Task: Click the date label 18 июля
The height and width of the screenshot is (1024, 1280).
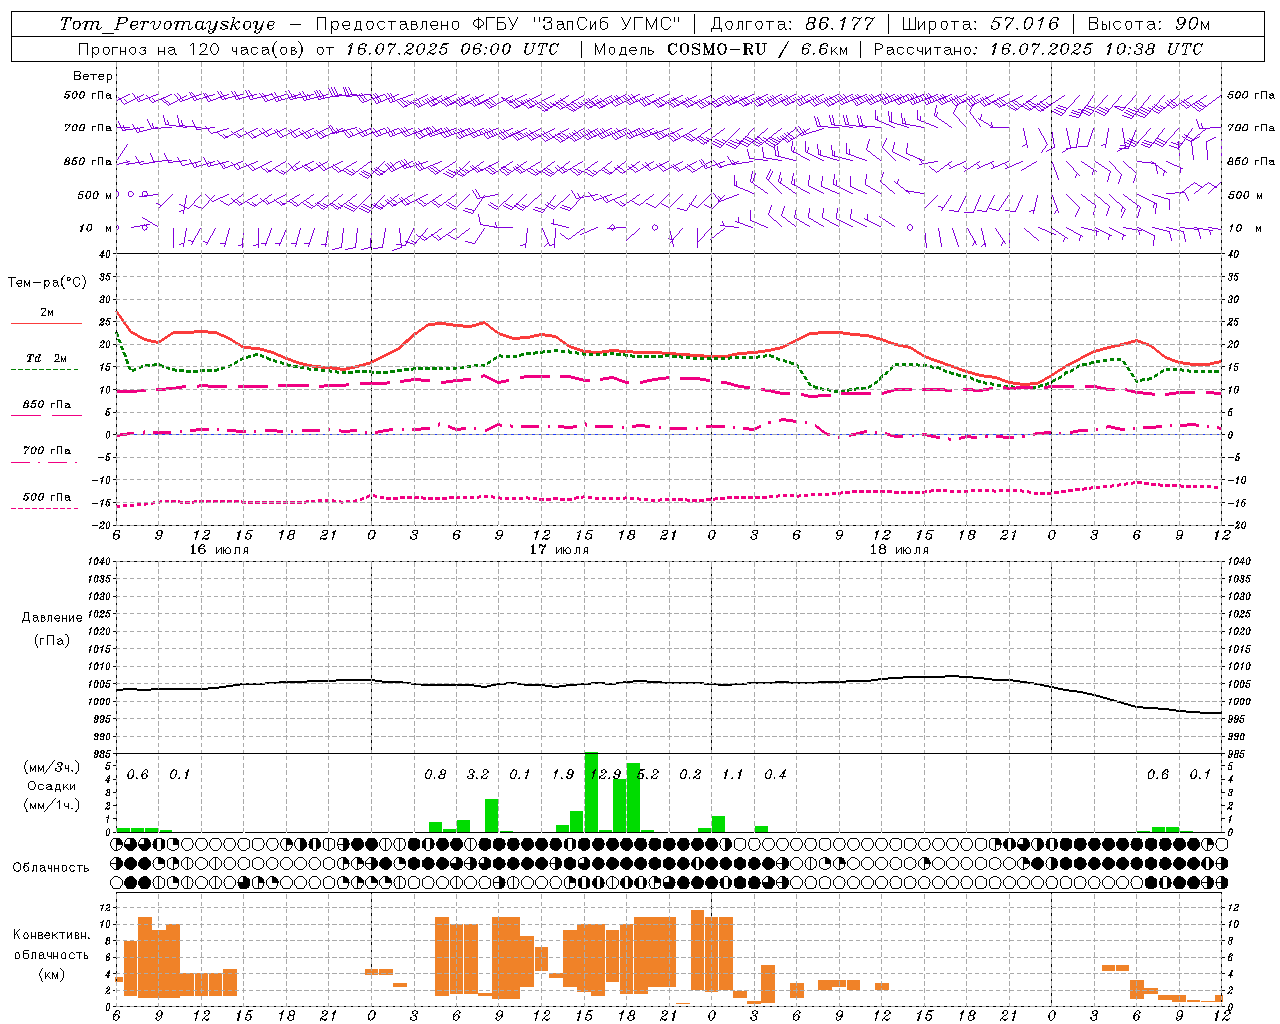Action: point(899,549)
